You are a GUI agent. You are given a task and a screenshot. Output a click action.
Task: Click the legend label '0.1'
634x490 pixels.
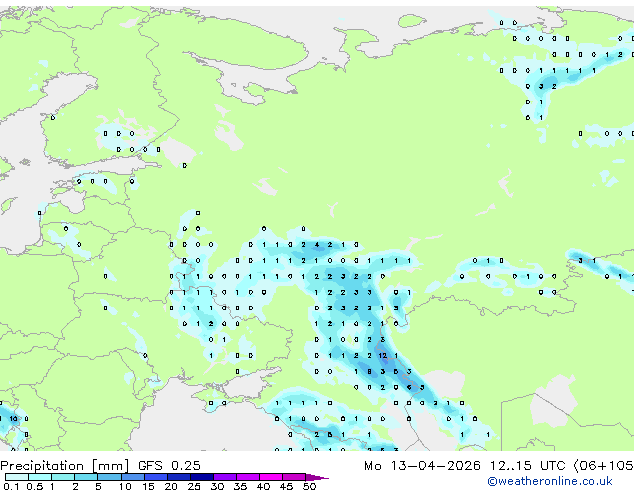tap(11, 486)
